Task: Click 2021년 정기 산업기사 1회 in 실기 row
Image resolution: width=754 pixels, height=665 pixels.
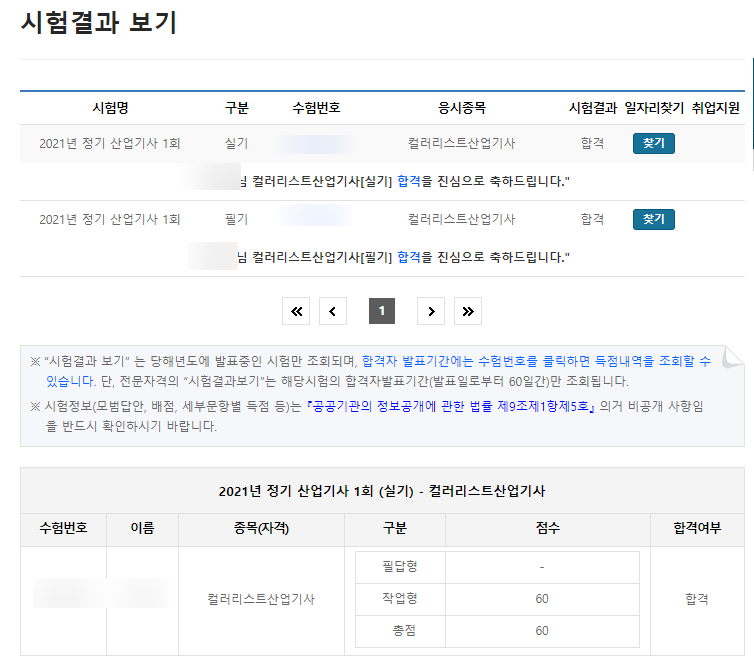Action: (110, 143)
